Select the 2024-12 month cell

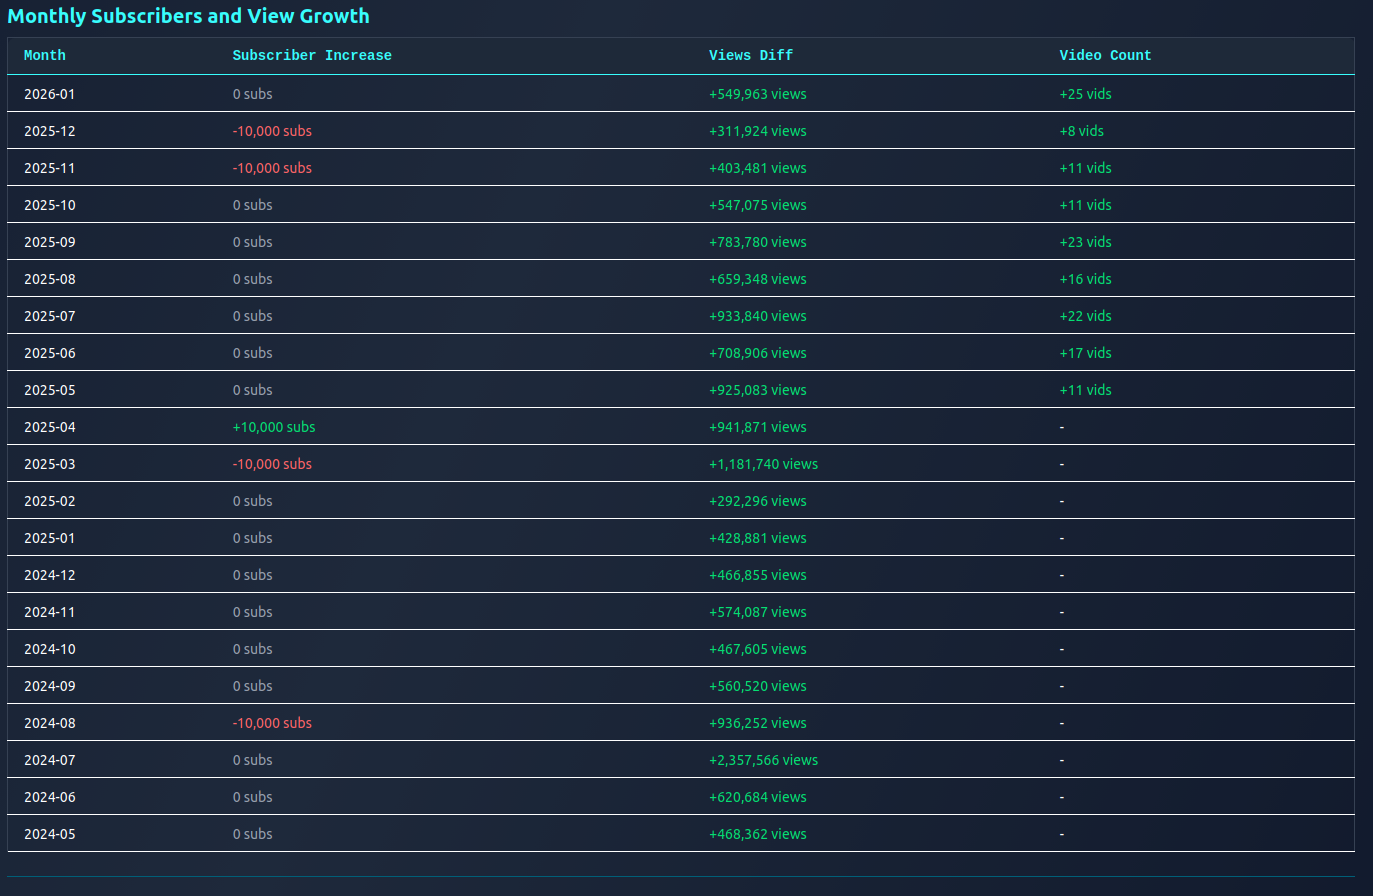[x=50, y=575]
